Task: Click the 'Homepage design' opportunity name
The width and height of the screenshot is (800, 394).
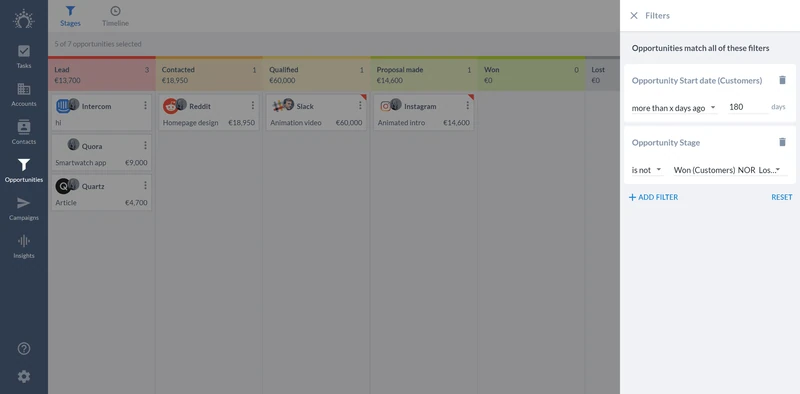Action: point(190,122)
